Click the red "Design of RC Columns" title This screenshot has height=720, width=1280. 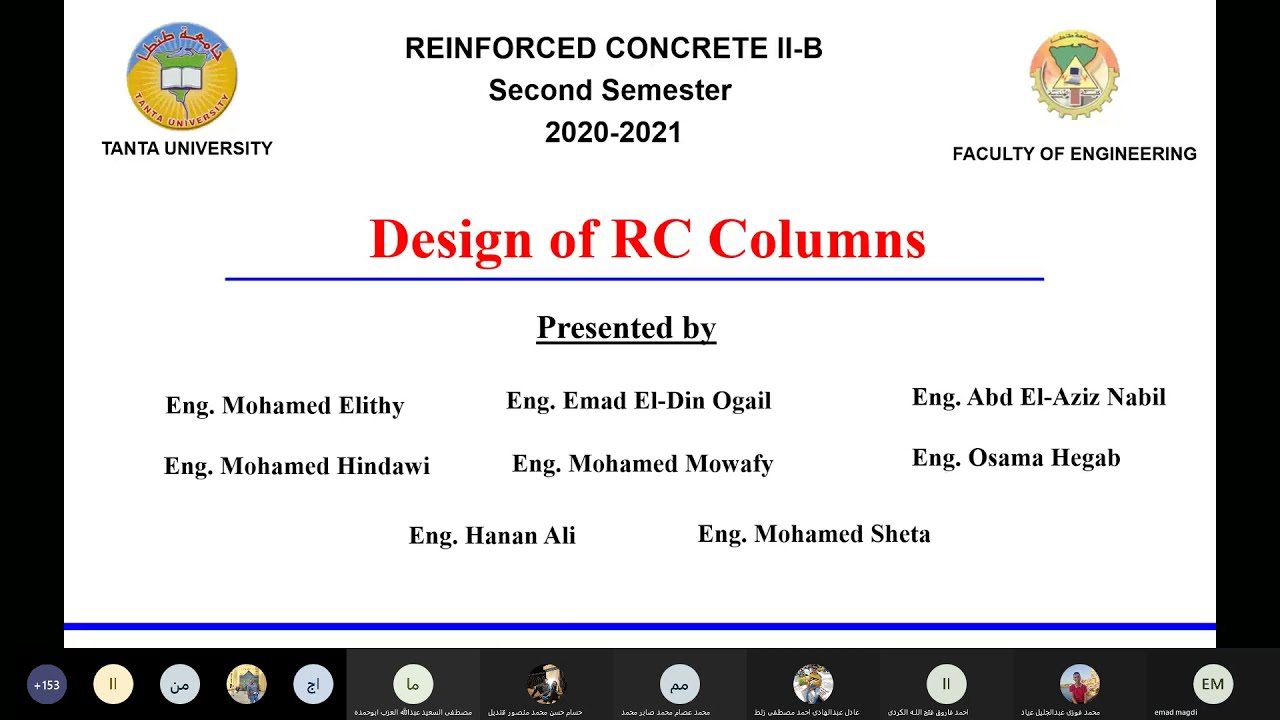pyautogui.click(x=647, y=240)
